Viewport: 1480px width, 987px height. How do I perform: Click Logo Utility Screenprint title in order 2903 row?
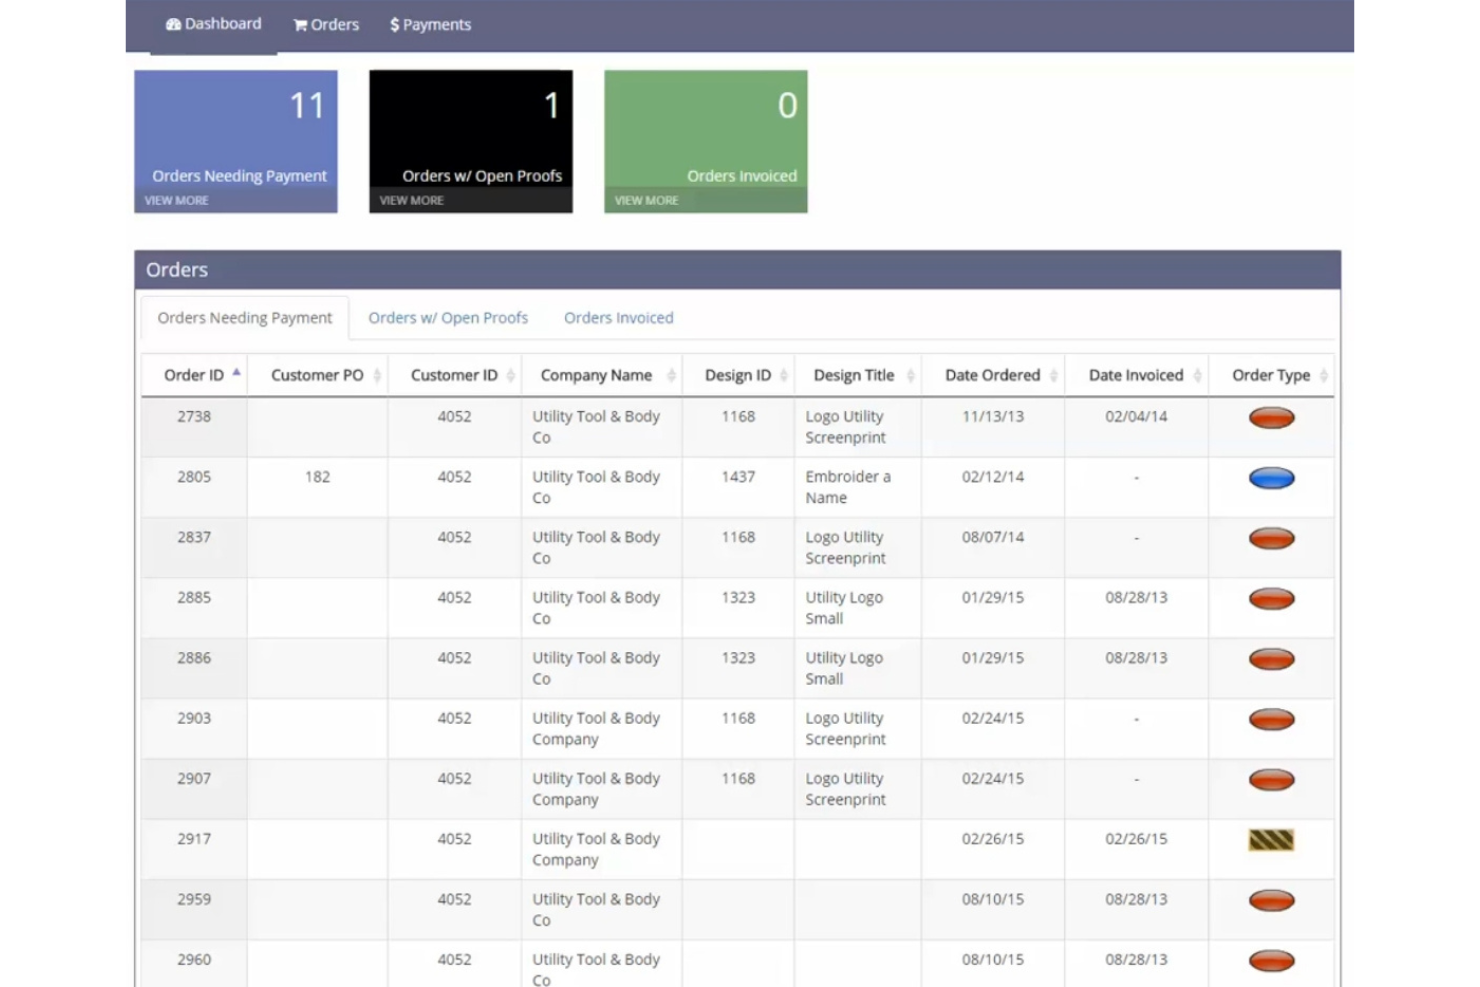[x=845, y=729]
